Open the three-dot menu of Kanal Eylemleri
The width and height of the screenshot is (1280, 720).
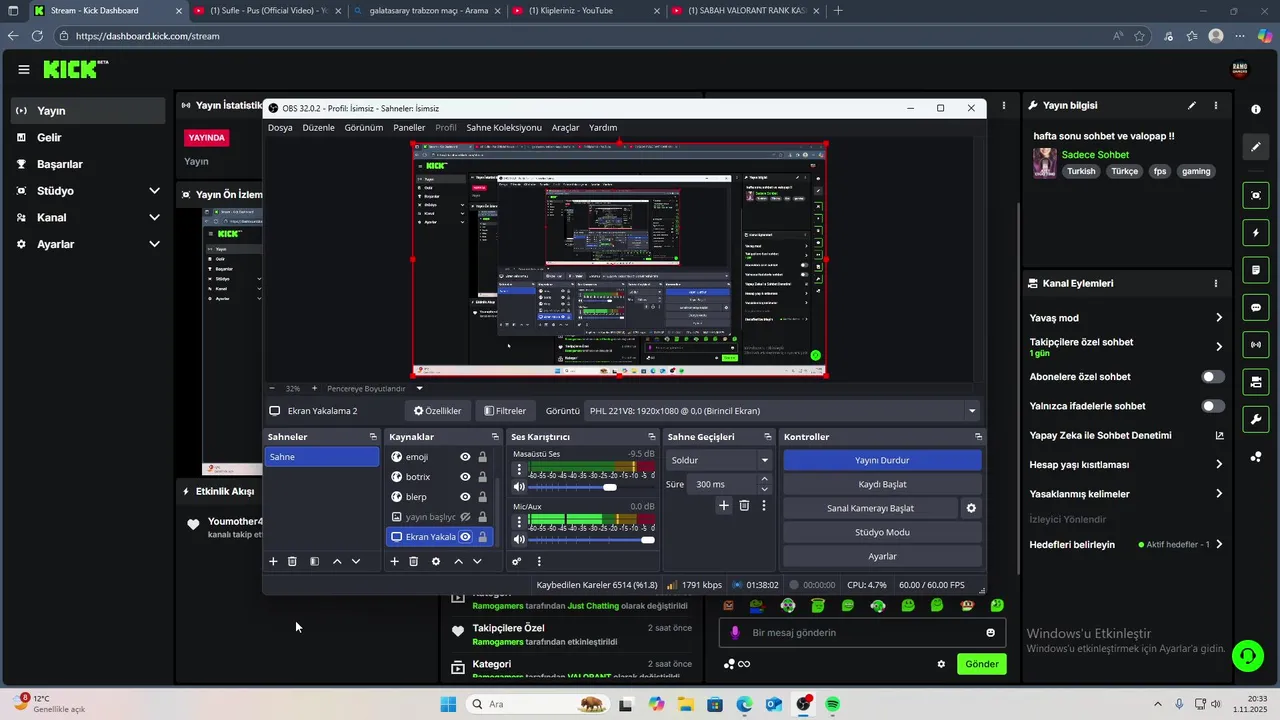click(1216, 284)
